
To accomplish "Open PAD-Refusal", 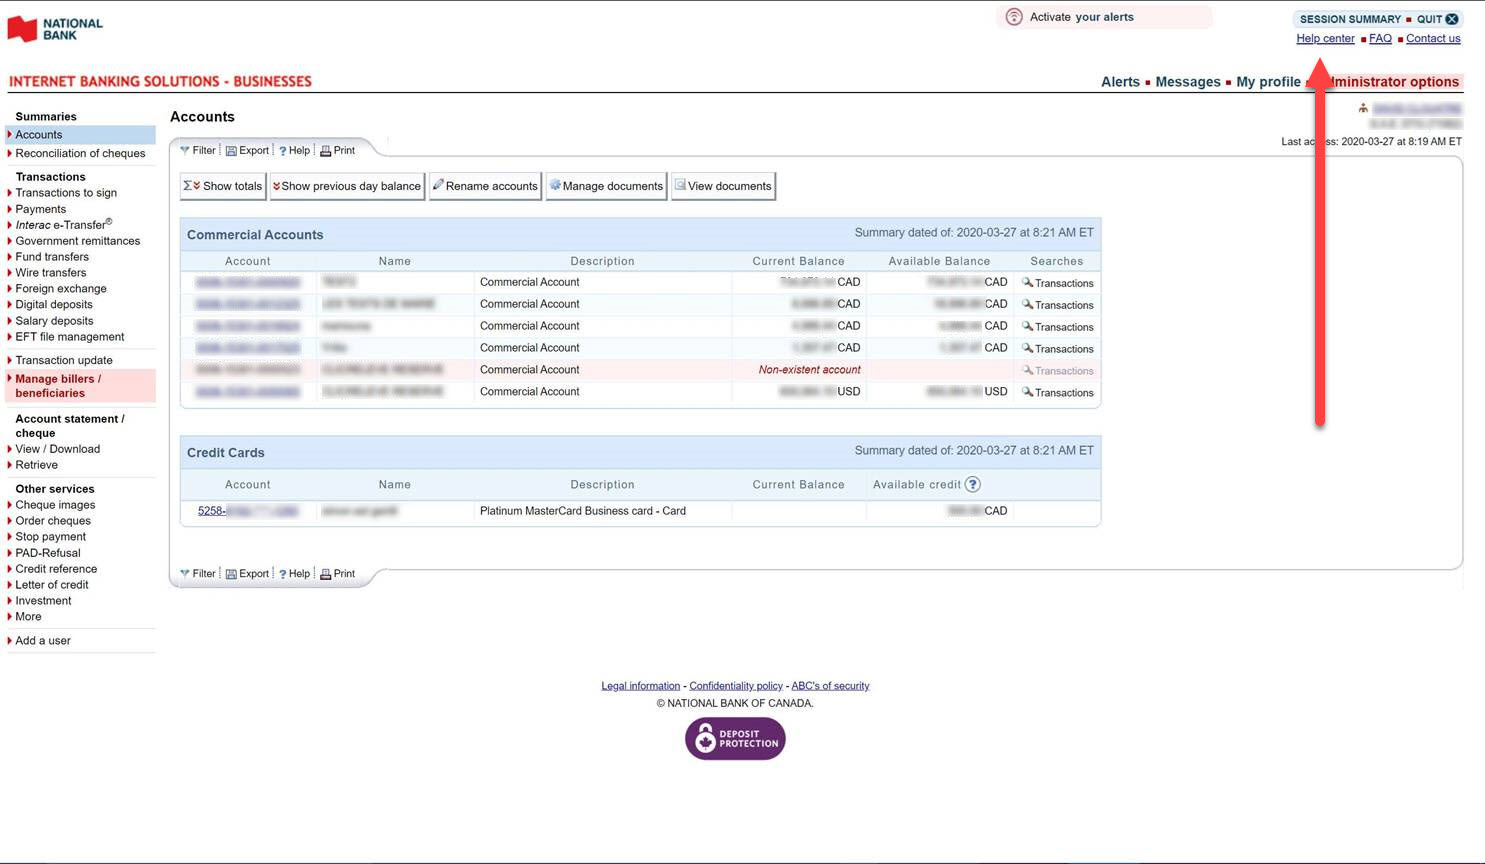I will (x=48, y=553).
